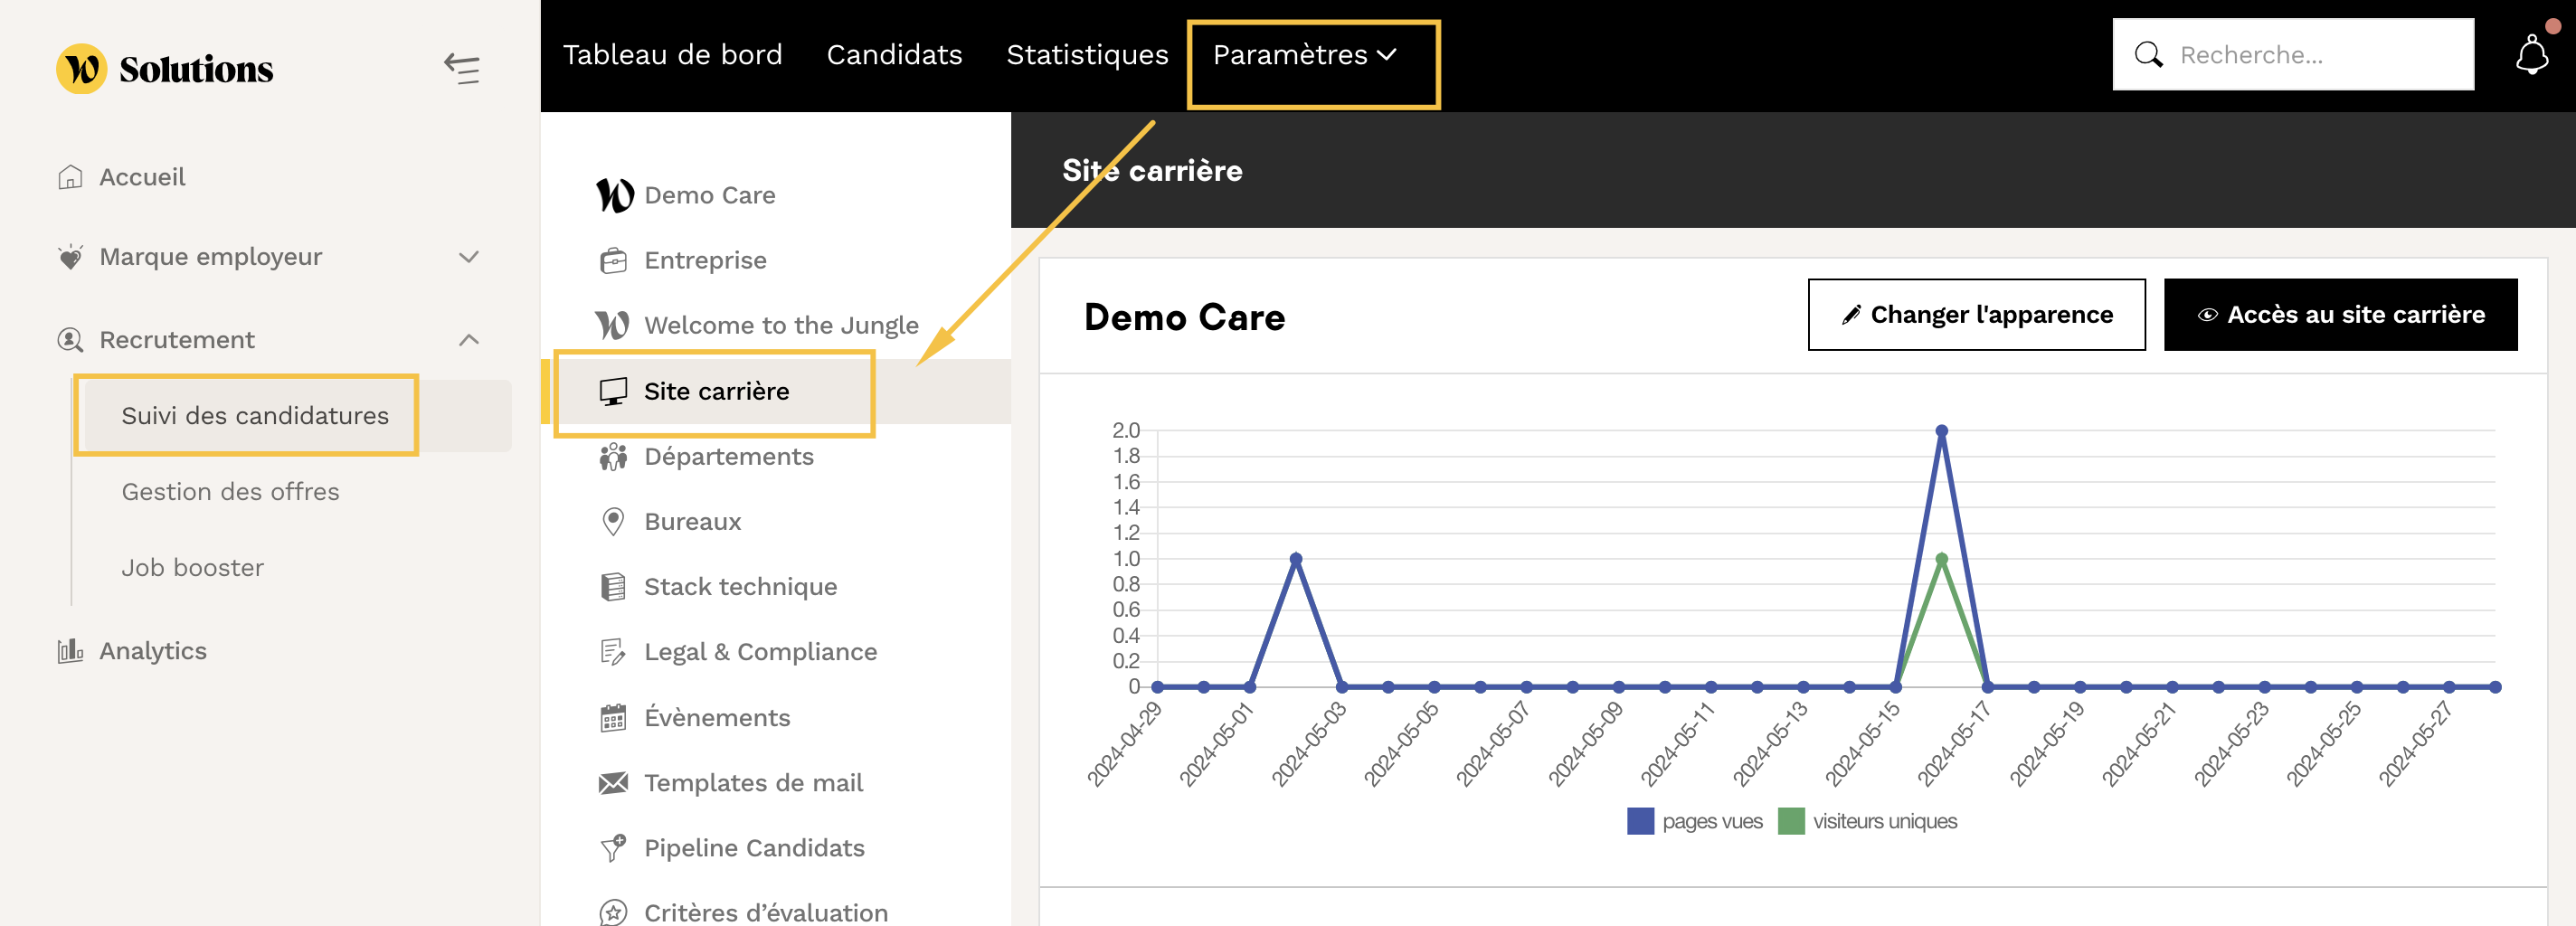2576x926 pixels.
Task: Toggle the pages vues legend series
Action: (1694, 821)
